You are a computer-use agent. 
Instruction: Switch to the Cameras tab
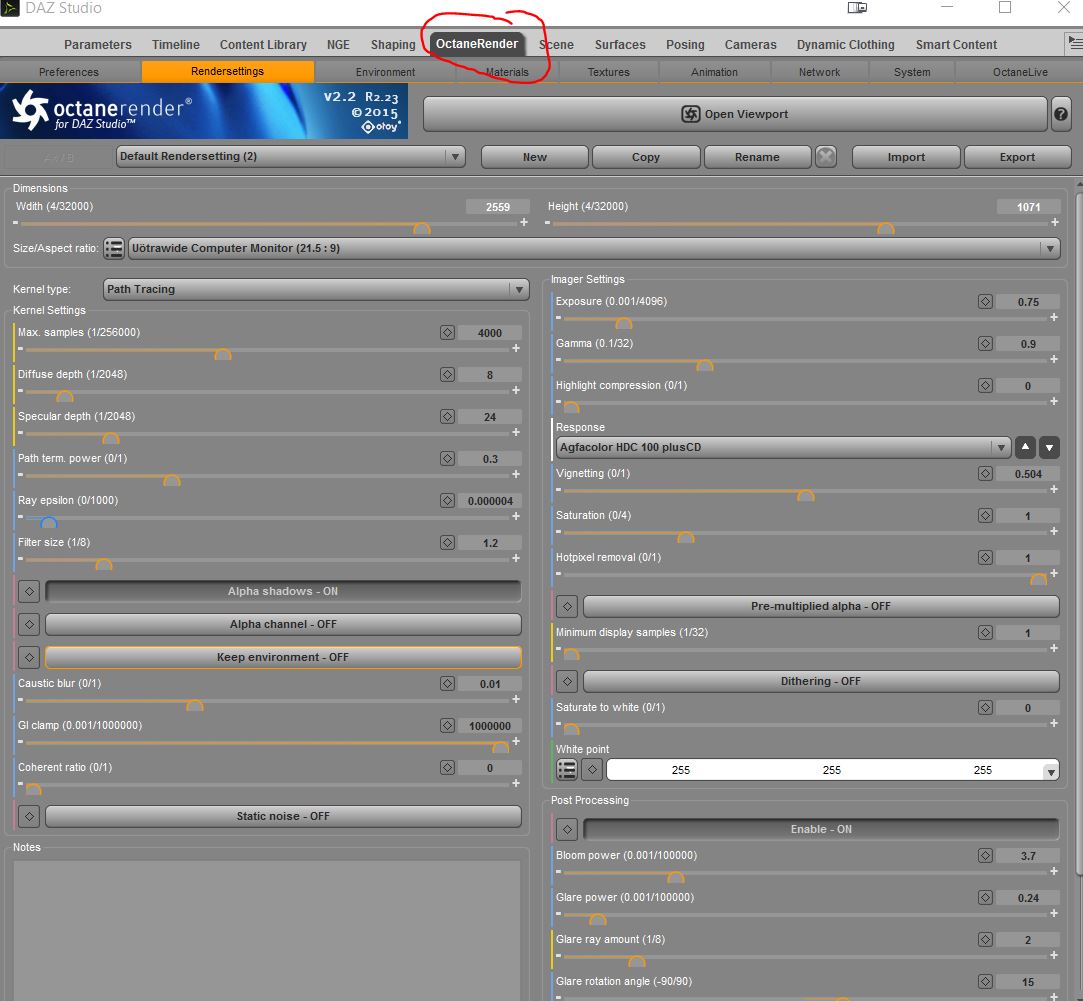pyautogui.click(x=750, y=44)
